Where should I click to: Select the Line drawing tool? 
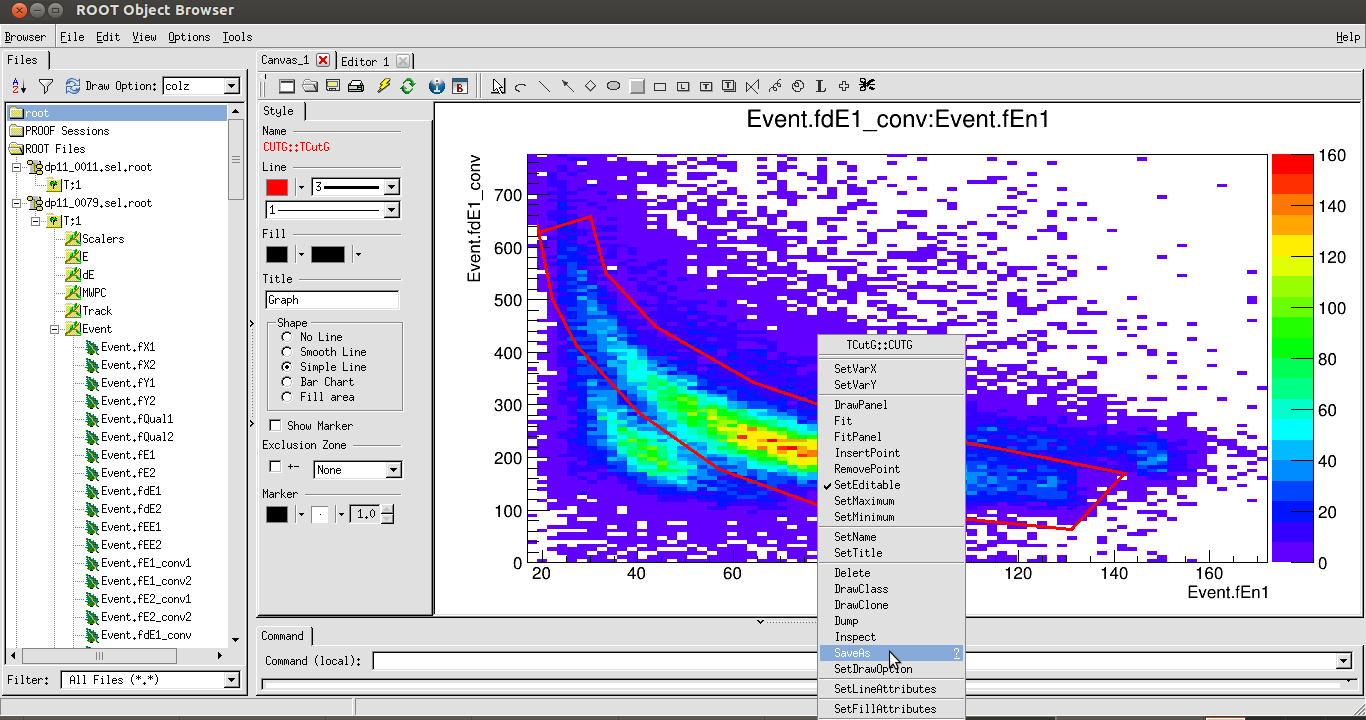pos(544,86)
